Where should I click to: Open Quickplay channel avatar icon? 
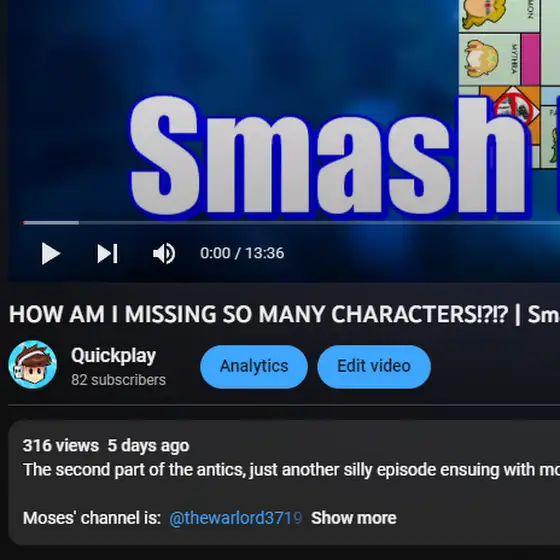tap(32, 365)
